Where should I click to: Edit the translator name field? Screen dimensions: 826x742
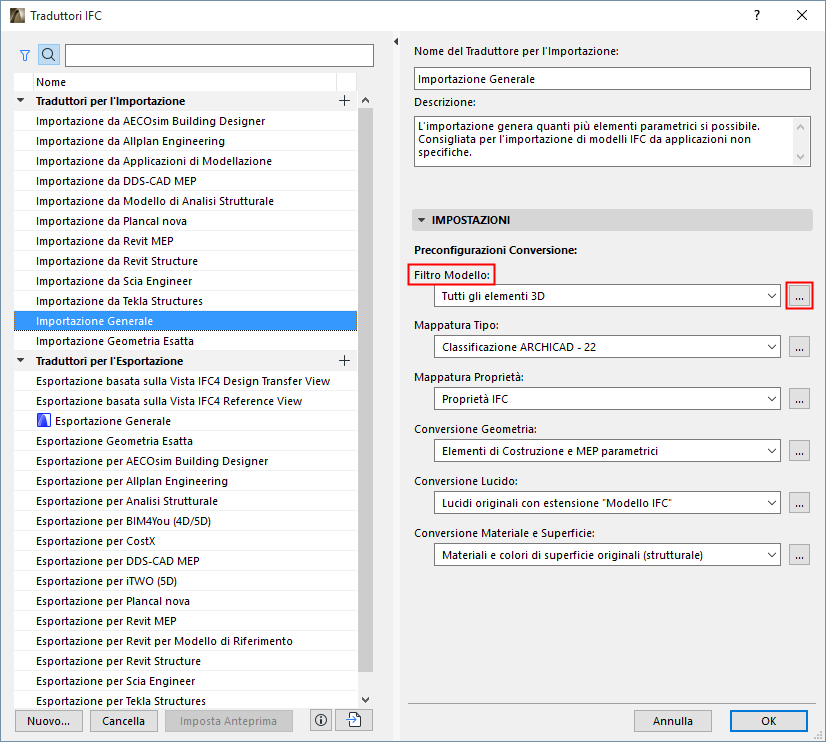click(x=612, y=79)
